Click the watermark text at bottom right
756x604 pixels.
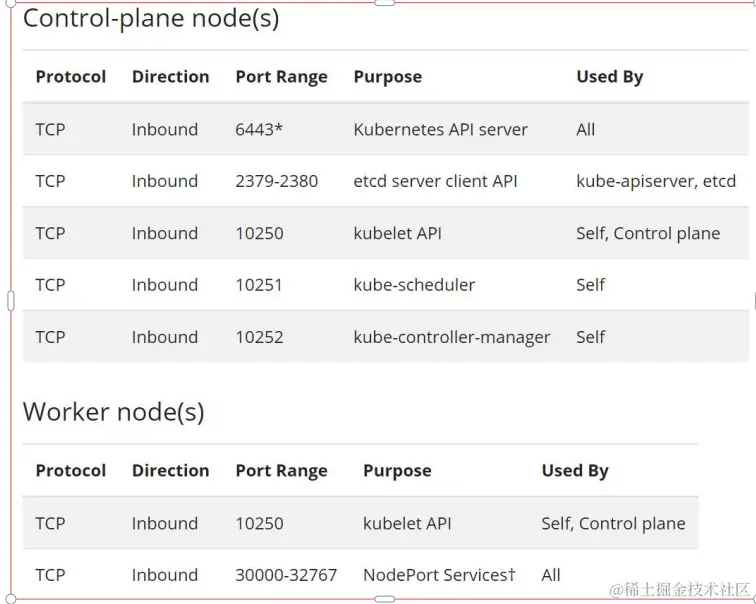680,589
